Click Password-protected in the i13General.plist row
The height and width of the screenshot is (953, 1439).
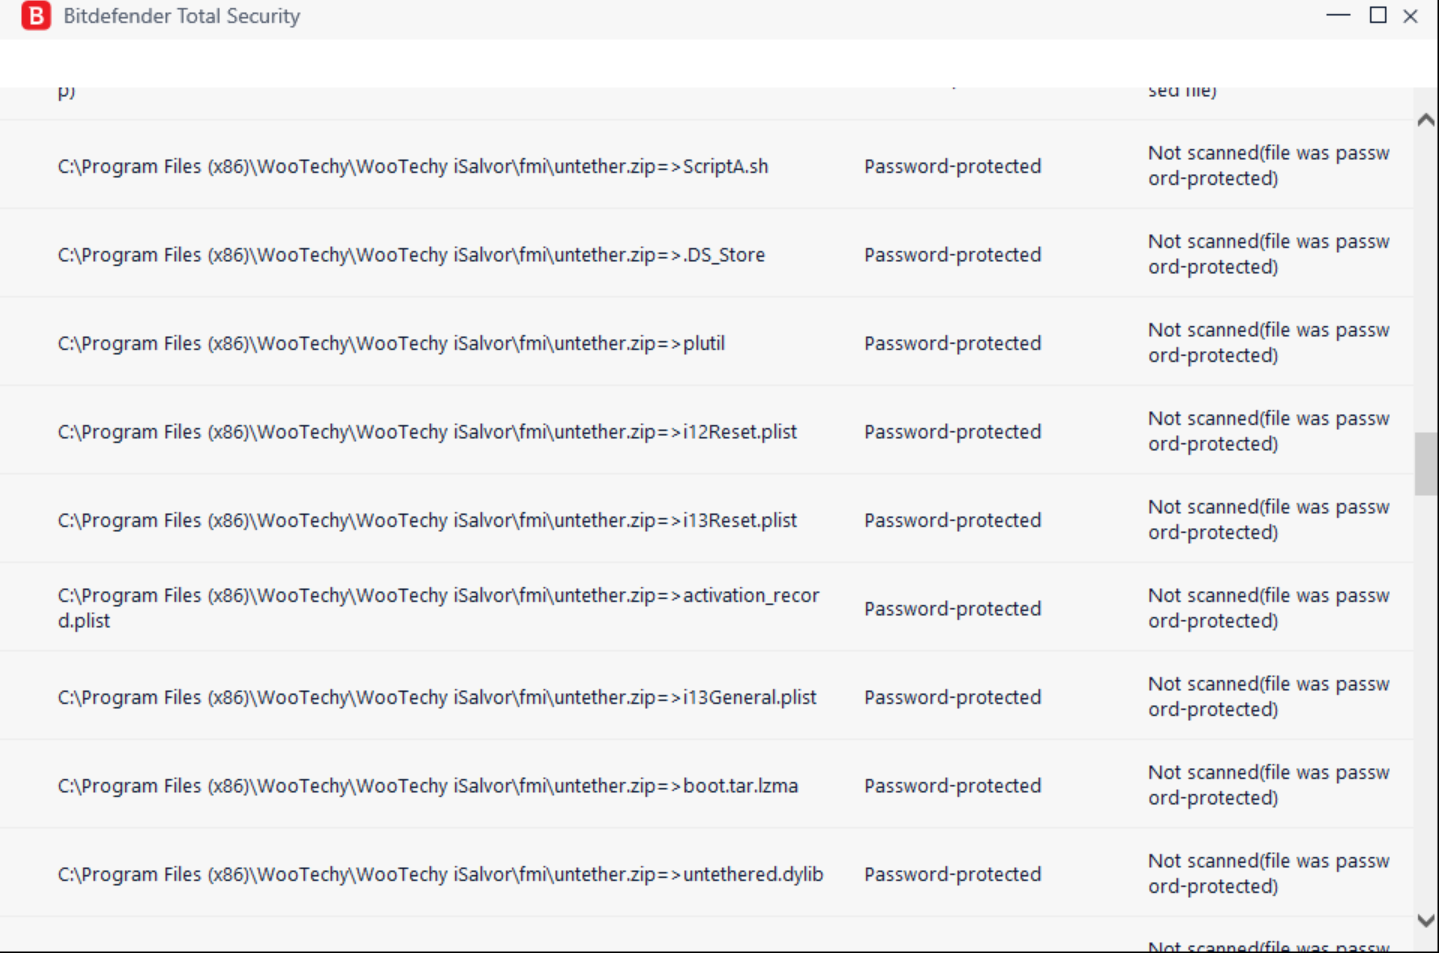(x=952, y=697)
